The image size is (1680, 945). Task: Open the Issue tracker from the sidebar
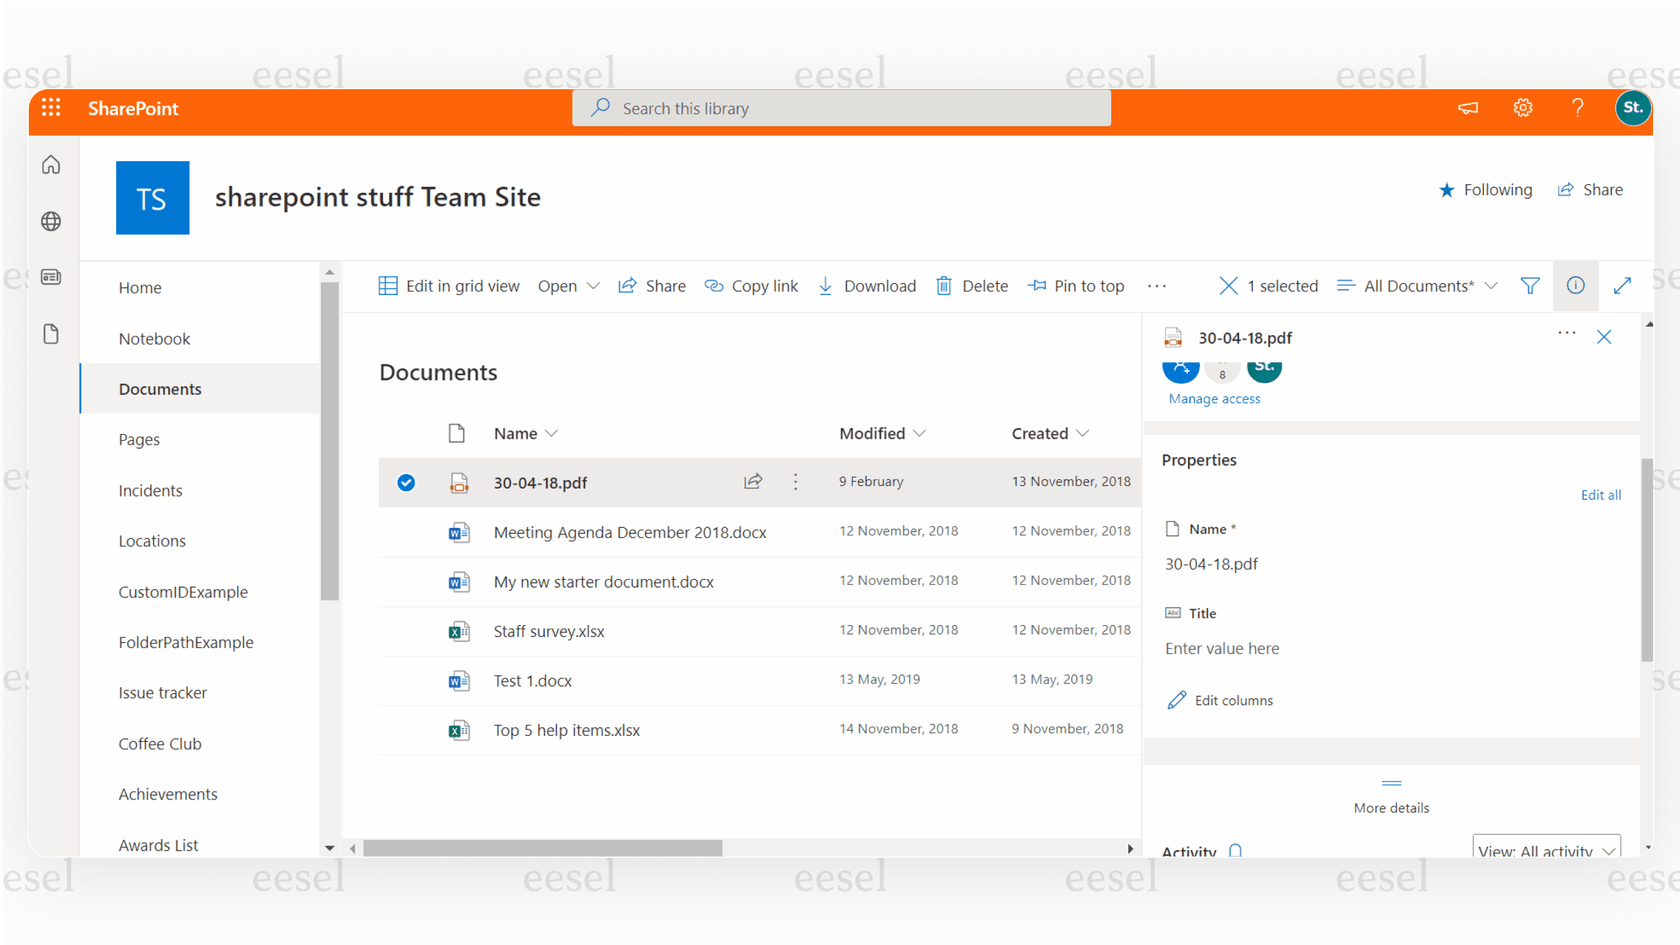click(x=162, y=692)
